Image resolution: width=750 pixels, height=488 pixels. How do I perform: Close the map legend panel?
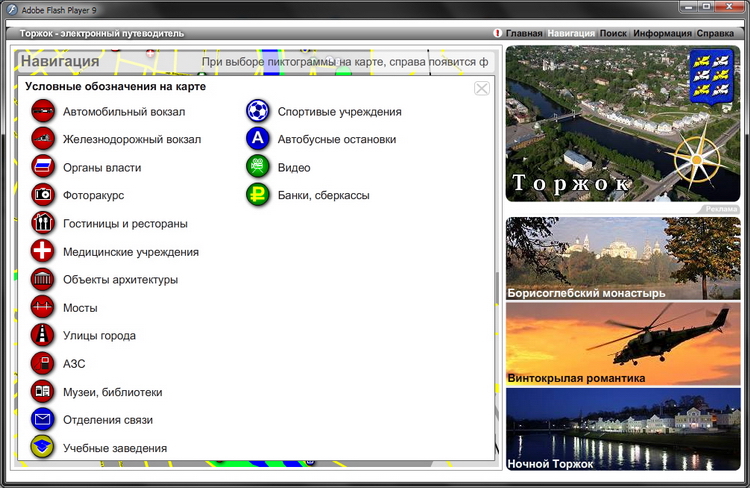482,88
